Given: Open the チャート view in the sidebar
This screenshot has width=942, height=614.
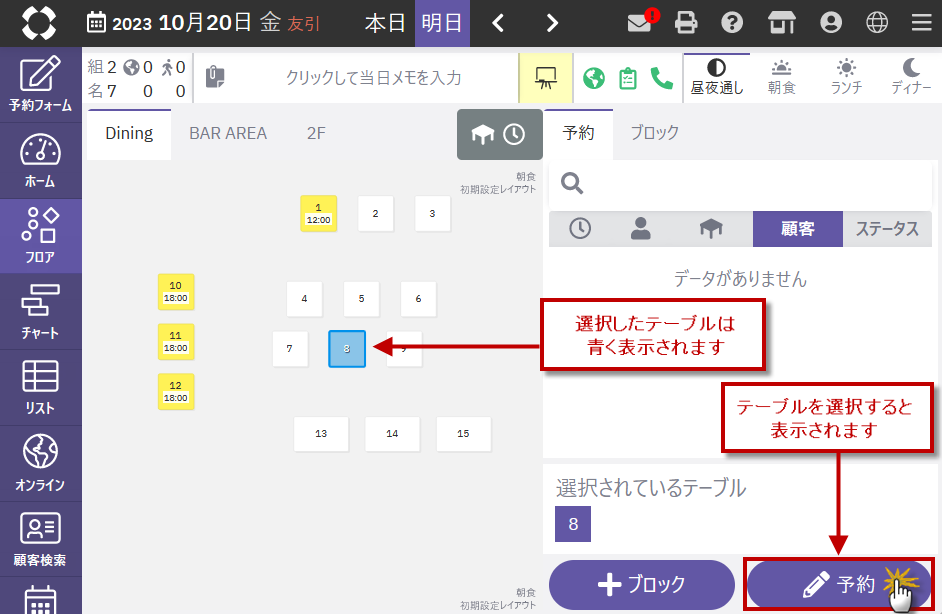Looking at the screenshot, I should pyautogui.click(x=40, y=311).
